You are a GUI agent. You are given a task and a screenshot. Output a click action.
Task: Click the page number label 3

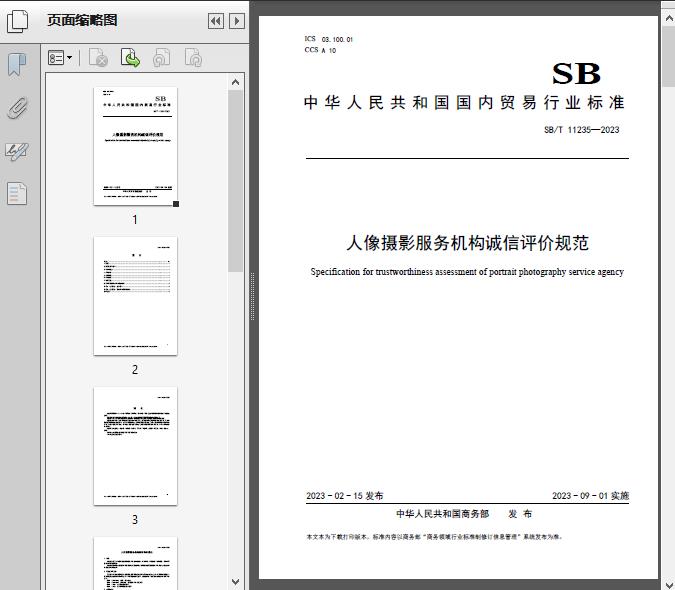tap(135, 520)
